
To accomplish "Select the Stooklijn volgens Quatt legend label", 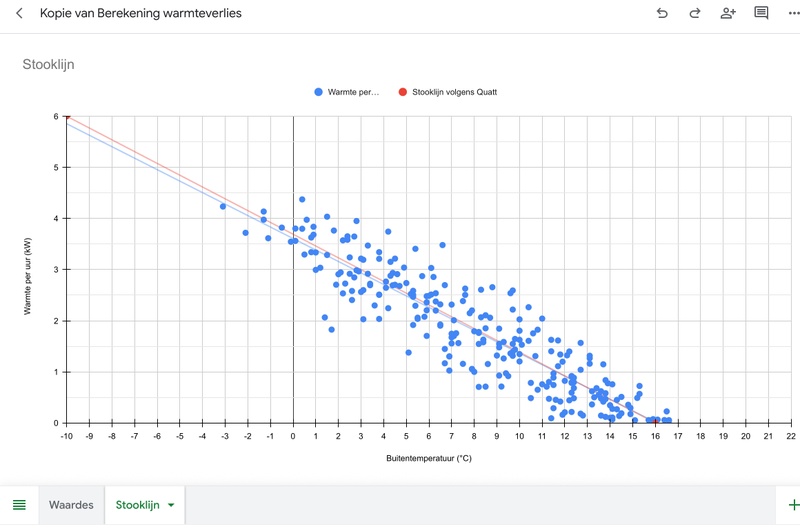I will point(455,92).
